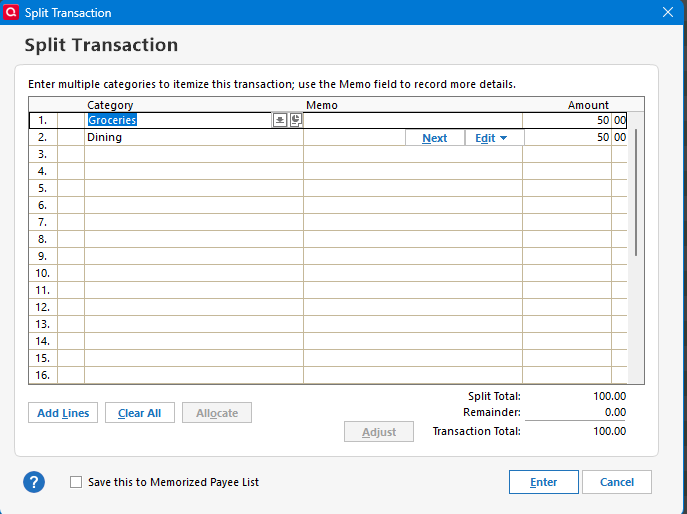Screen dimensions: 687x514
Task: Open the blue question mark help icon
Action: pyautogui.click(x=34, y=482)
